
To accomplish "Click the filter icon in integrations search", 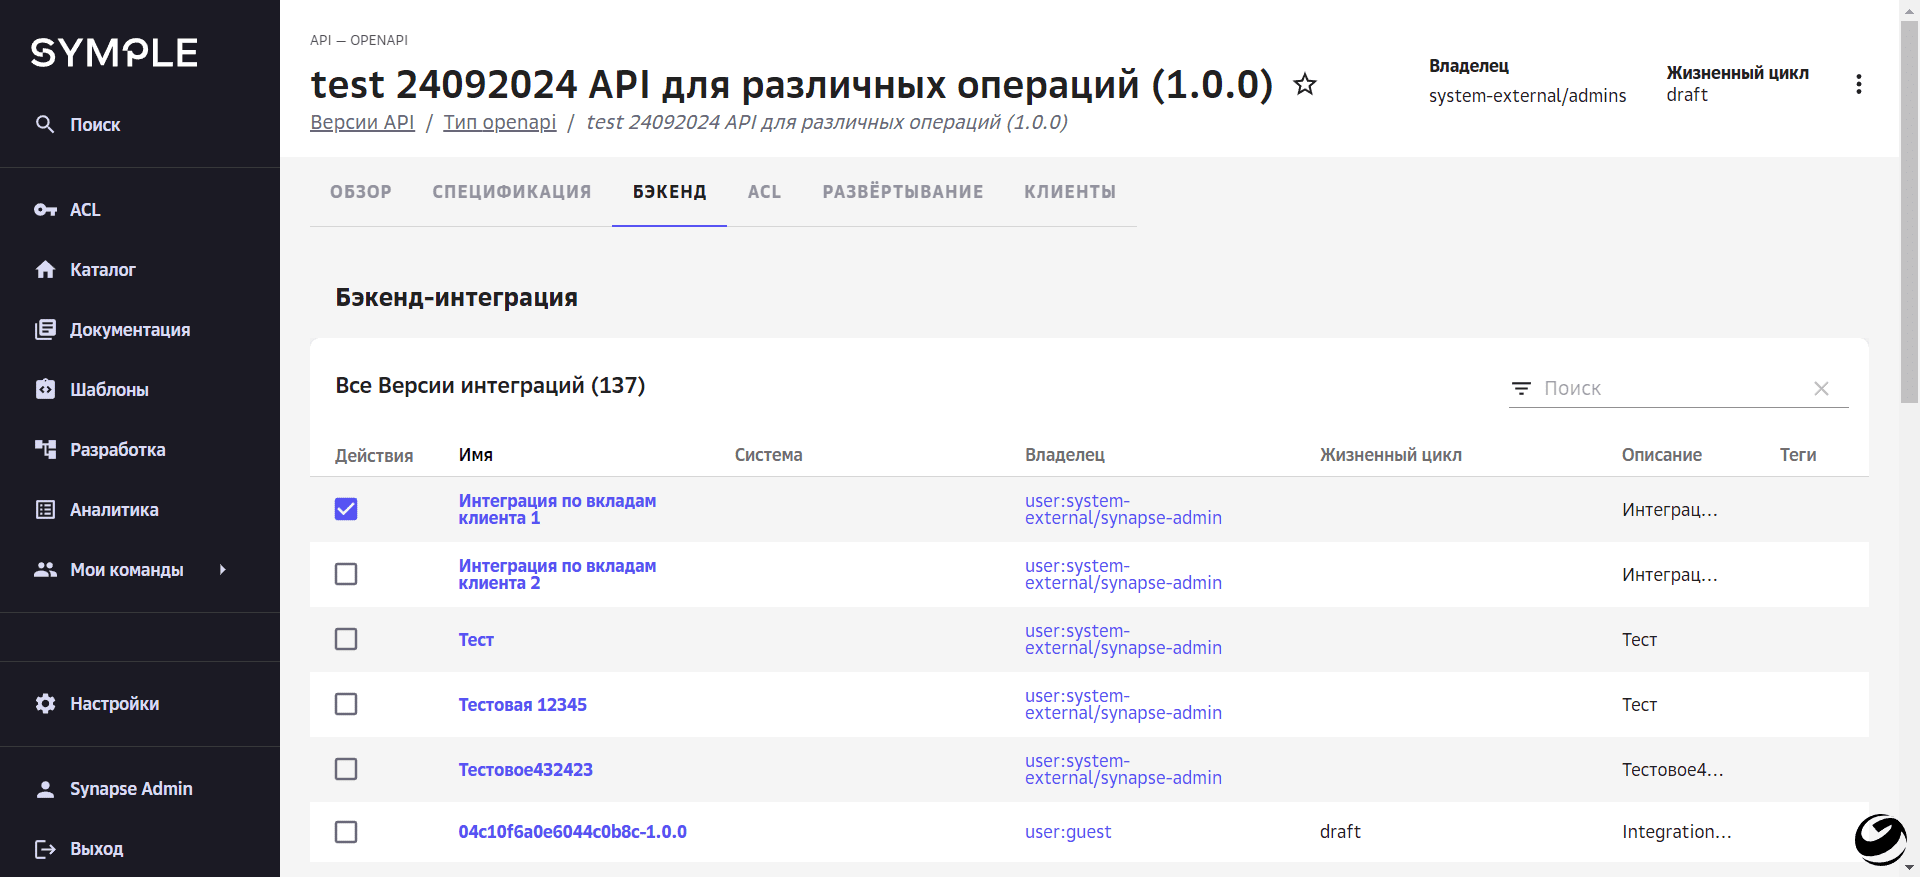I will [1521, 388].
